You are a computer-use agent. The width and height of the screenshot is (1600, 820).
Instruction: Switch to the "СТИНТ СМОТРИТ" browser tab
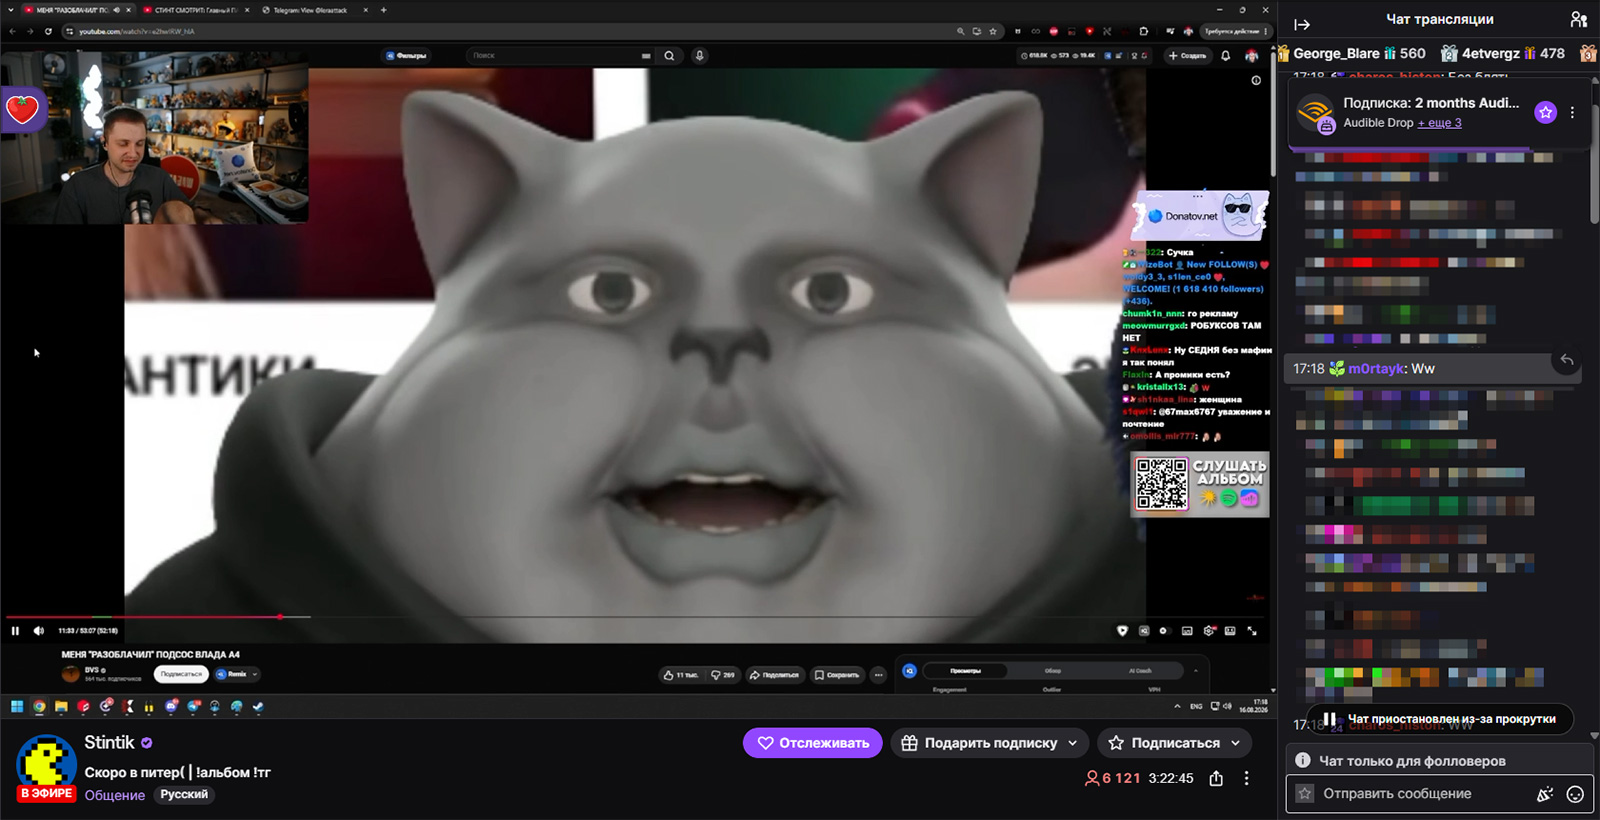(194, 10)
